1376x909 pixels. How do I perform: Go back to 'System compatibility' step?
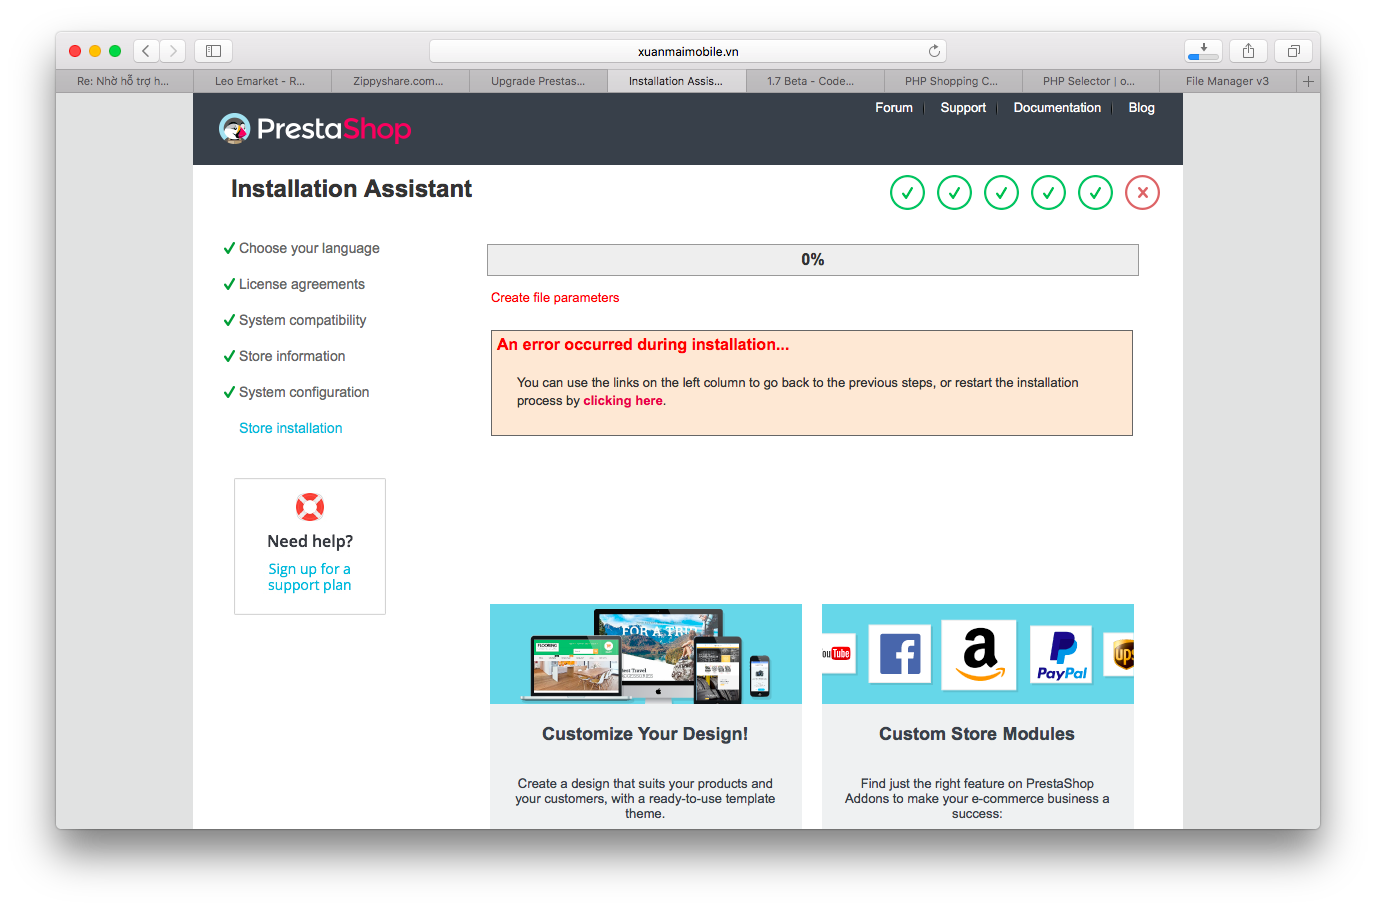[x=303, y=320]
